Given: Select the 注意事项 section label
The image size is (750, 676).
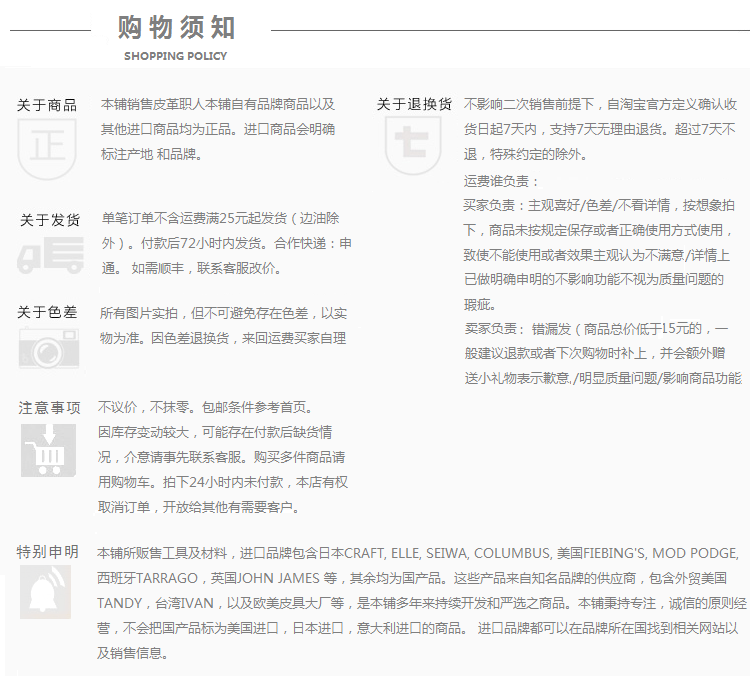Looking at the screenshot, I should pyautogui.click(x=50, y=408).
